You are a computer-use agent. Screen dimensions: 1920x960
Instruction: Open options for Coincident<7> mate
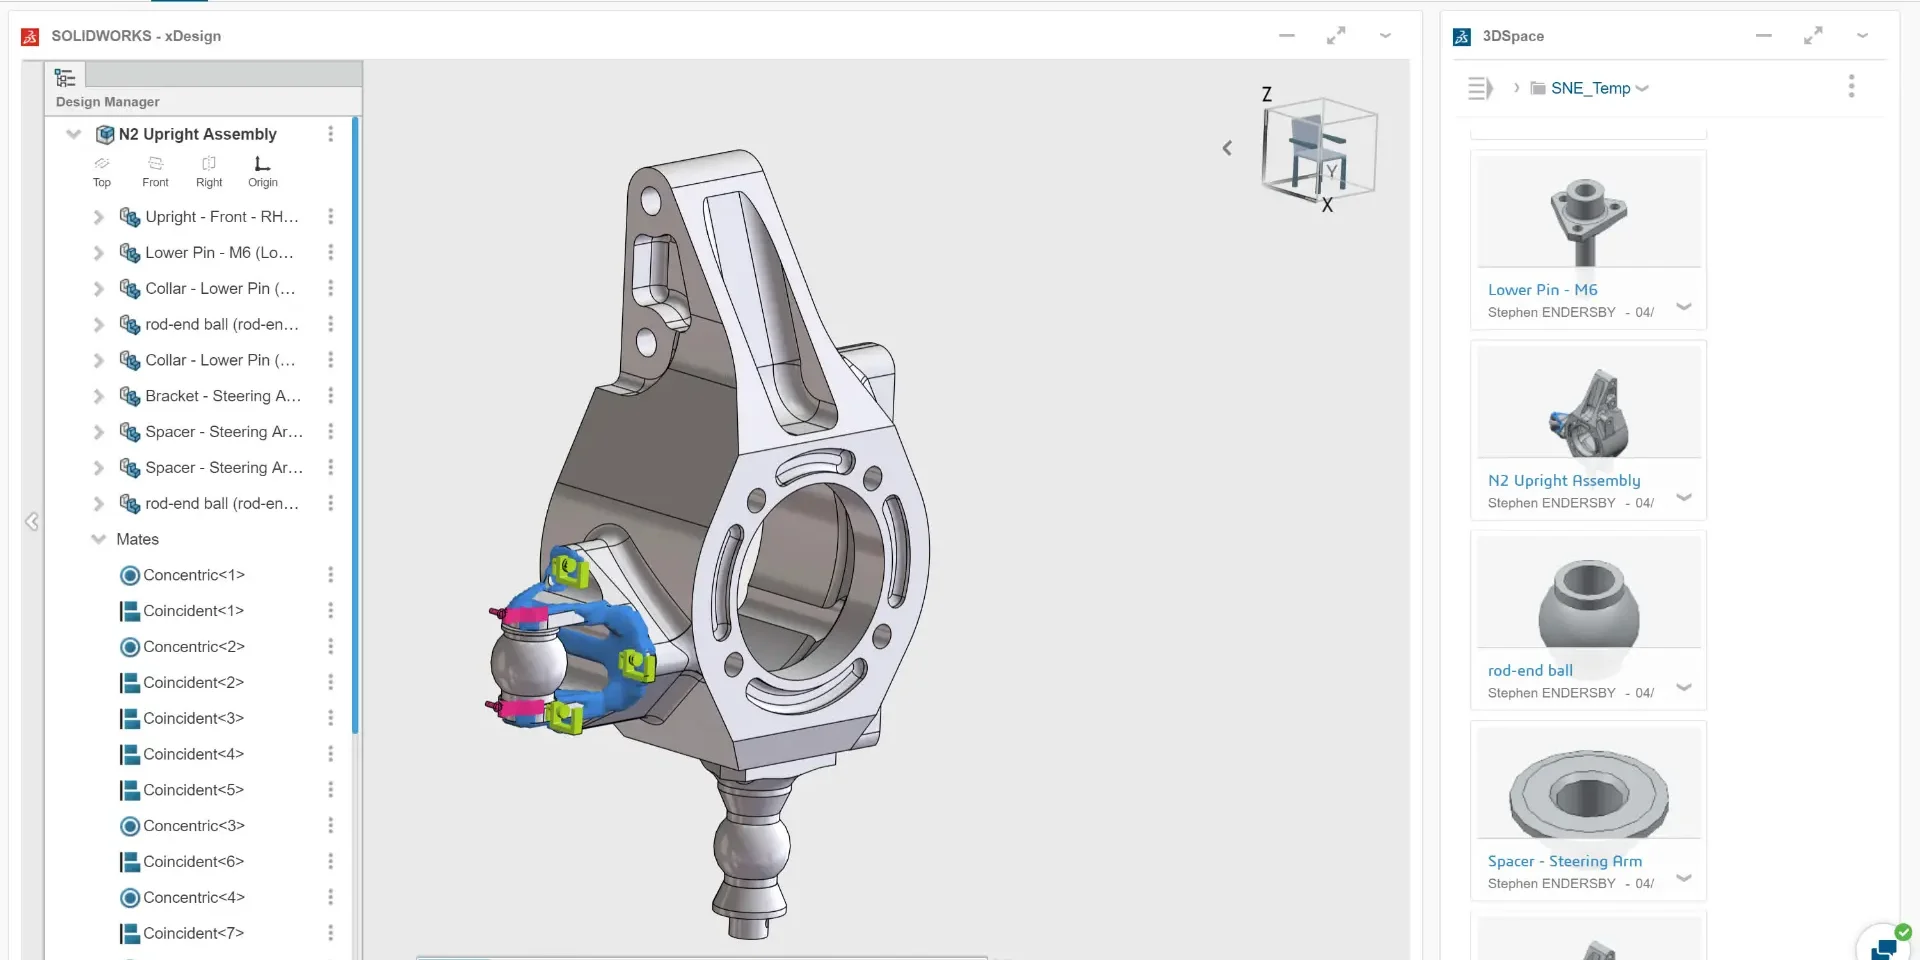pos(331,933)
